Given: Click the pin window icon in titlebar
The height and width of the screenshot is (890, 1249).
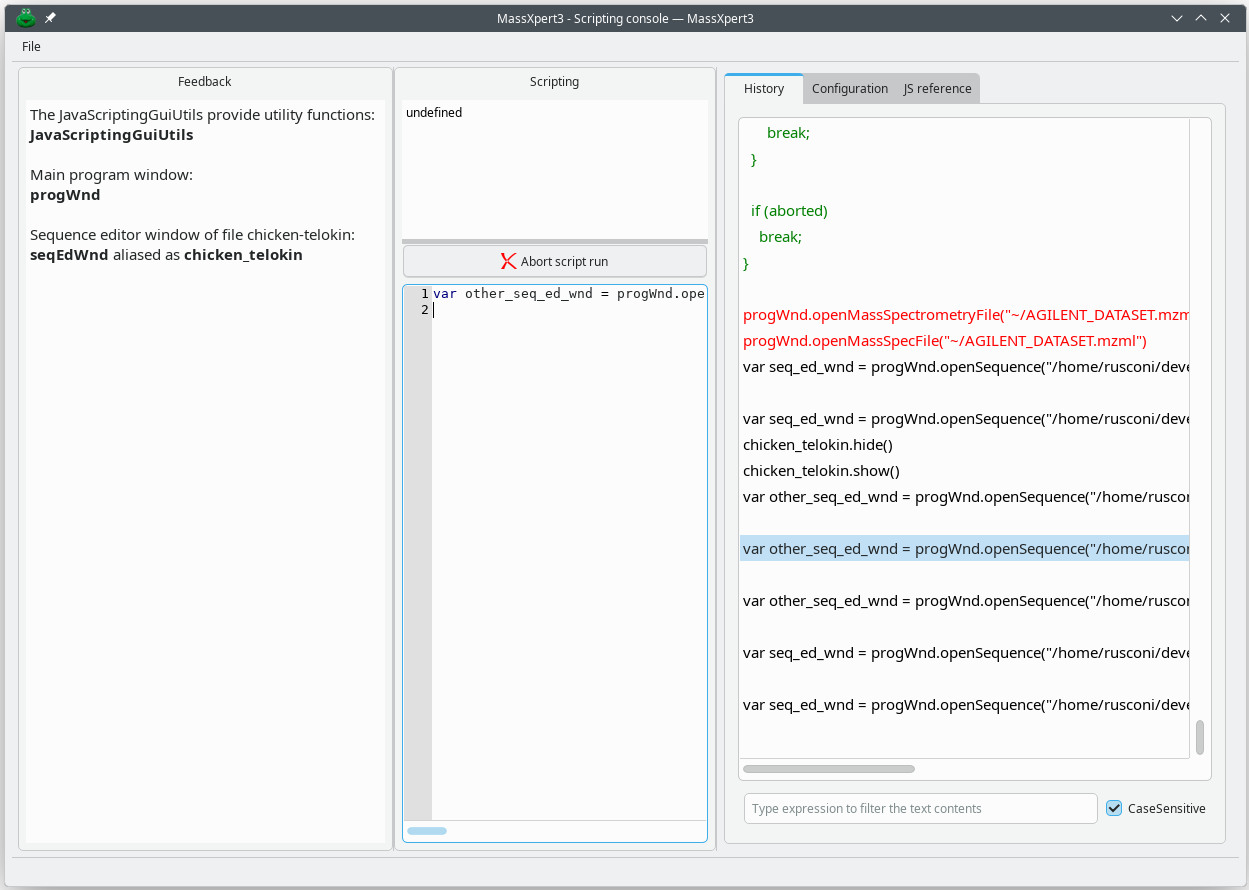Looking at the screenshot, I should tap(51, 18).
